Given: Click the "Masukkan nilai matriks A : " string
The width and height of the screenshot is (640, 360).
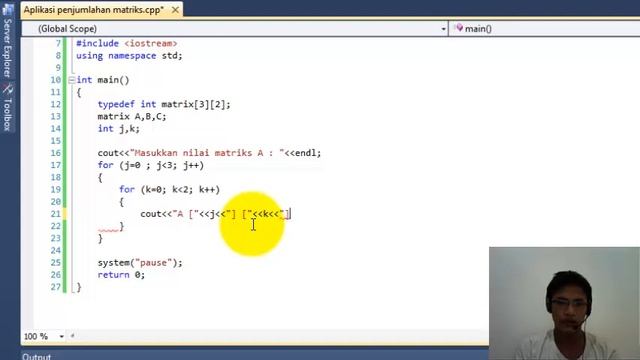Looking at the screenshot, I should click(207, 153).
